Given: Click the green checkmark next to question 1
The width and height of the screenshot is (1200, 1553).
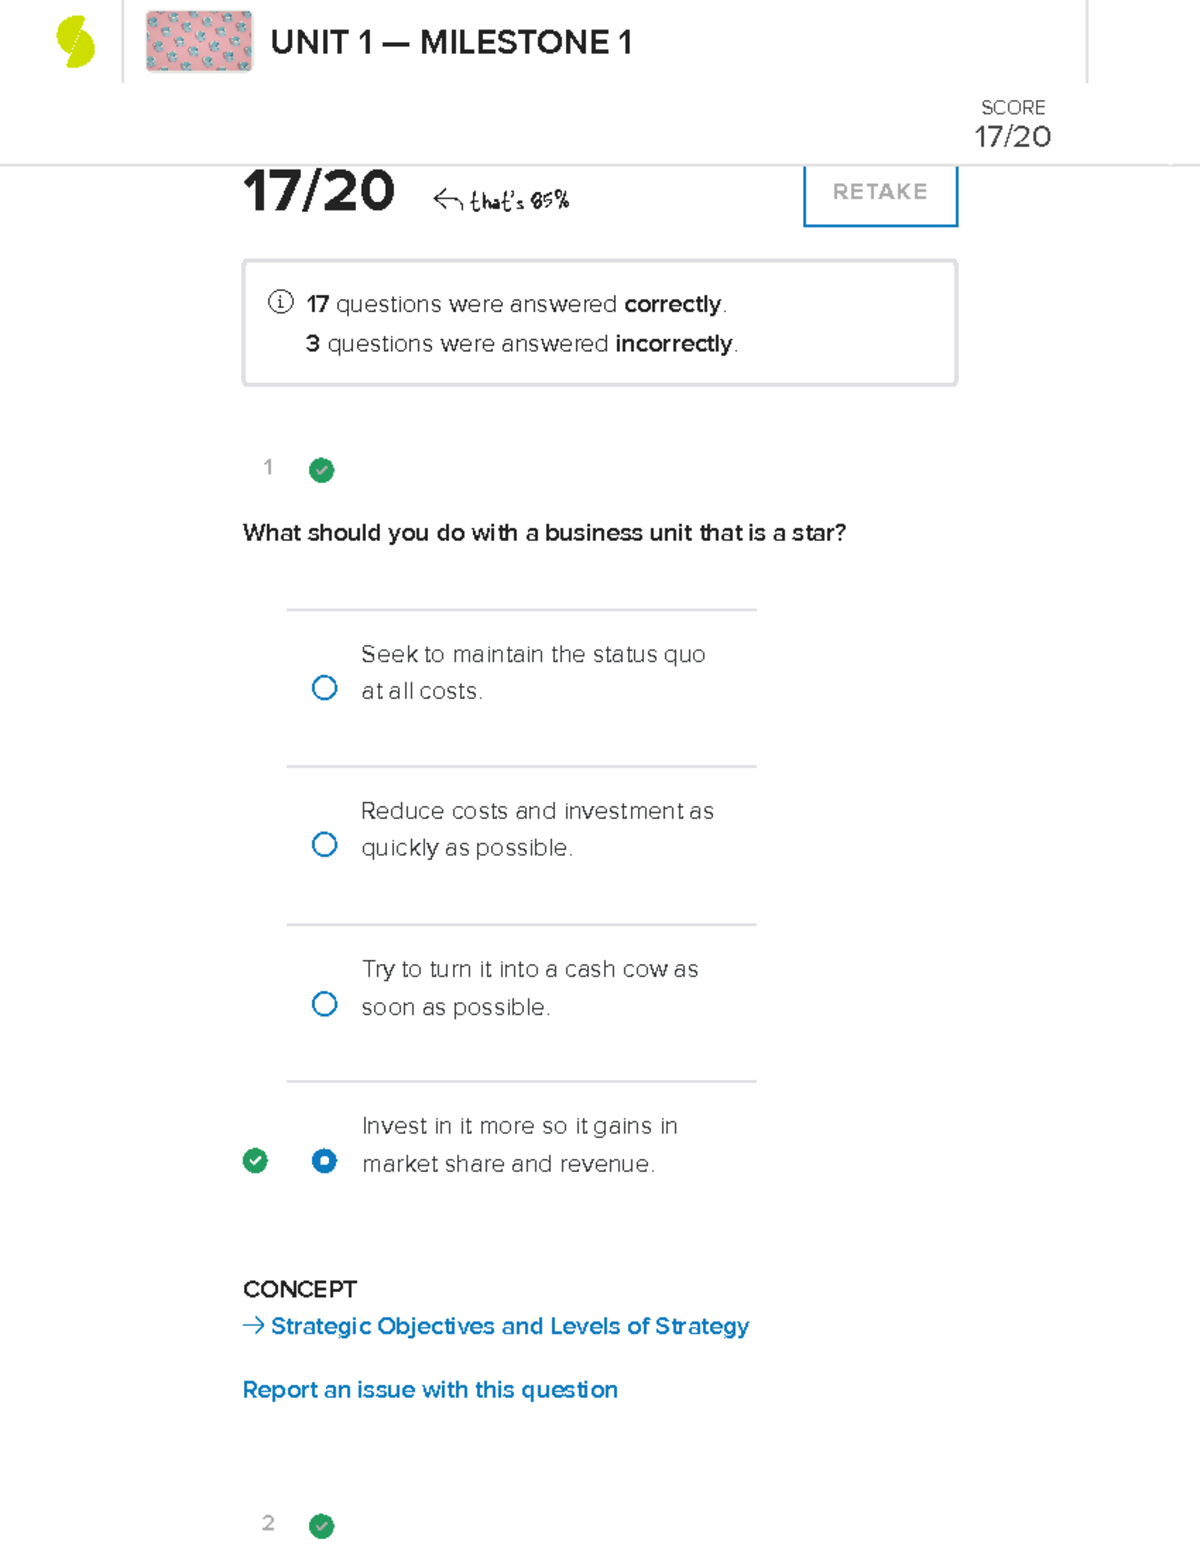Looking at the screenshot, I should [x=321, y=470].
